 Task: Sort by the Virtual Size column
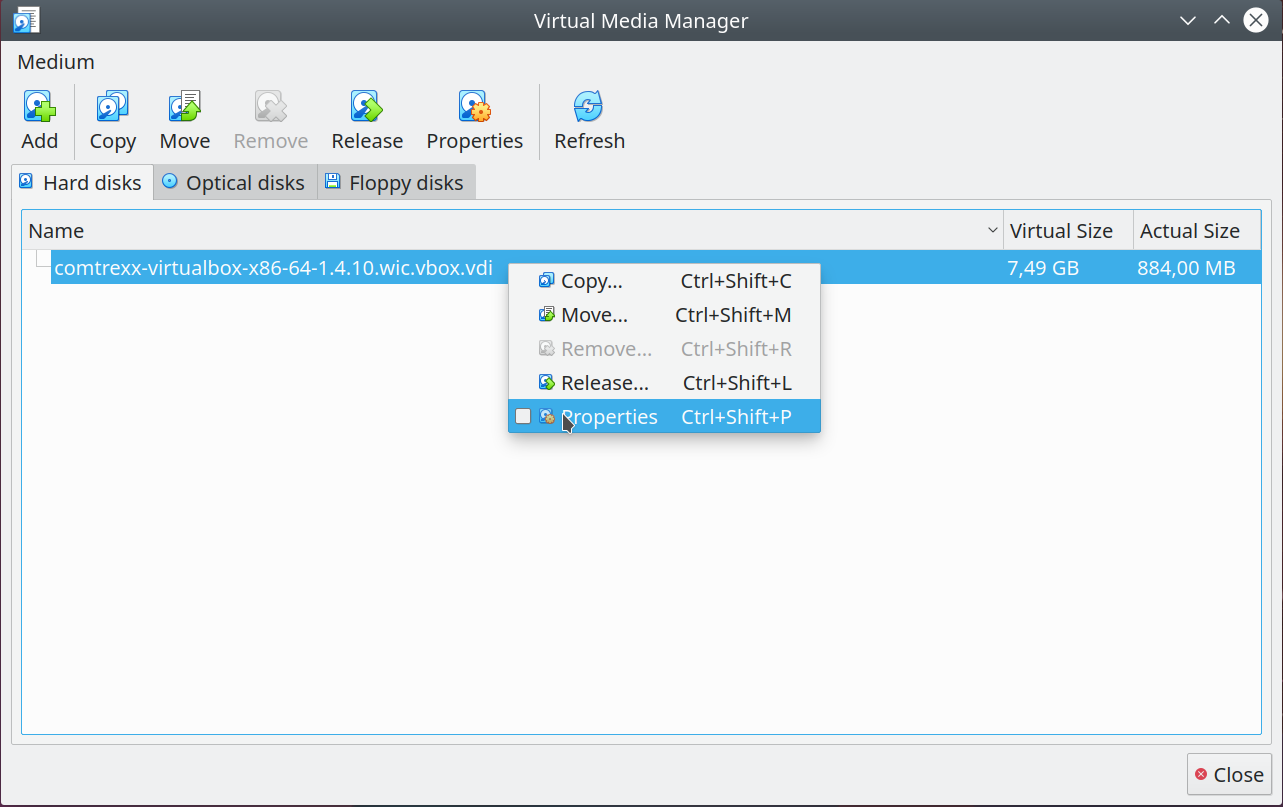pos(1068,231)
